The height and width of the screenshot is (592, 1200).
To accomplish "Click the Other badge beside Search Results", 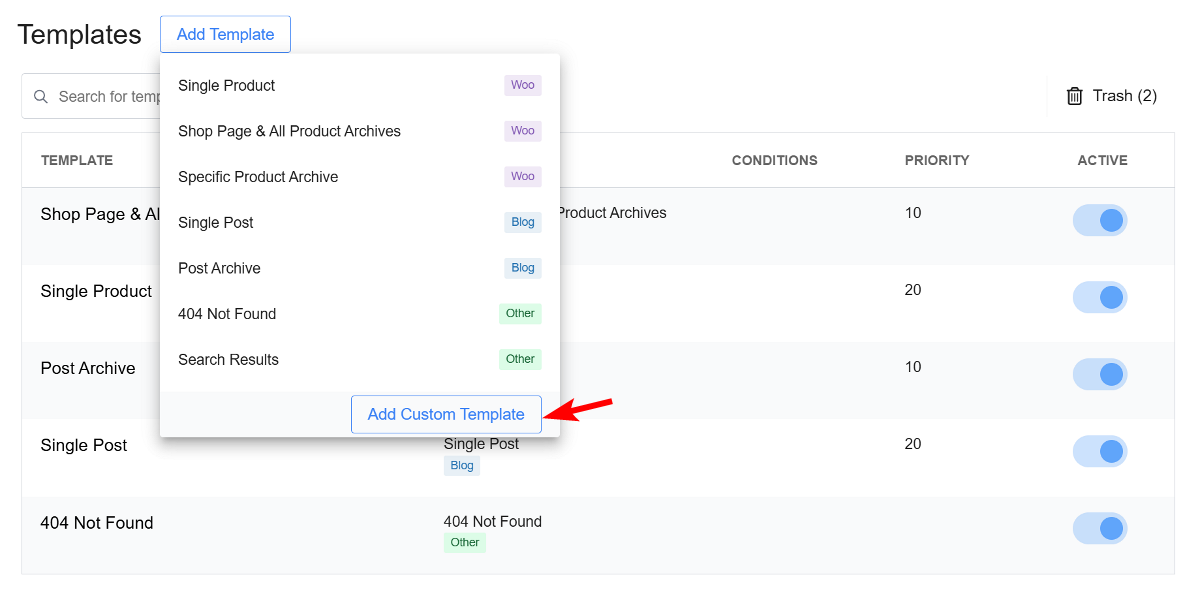I will coord(519,359).
